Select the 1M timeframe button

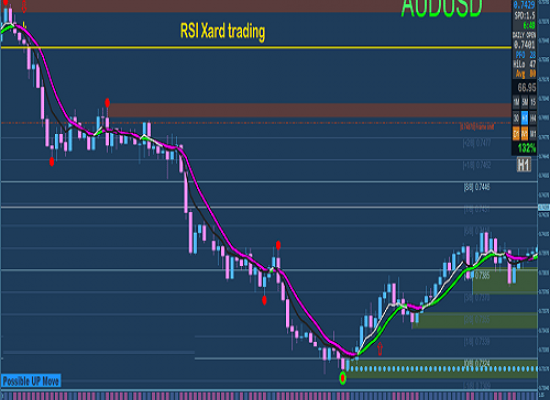(x=516, y=102)
